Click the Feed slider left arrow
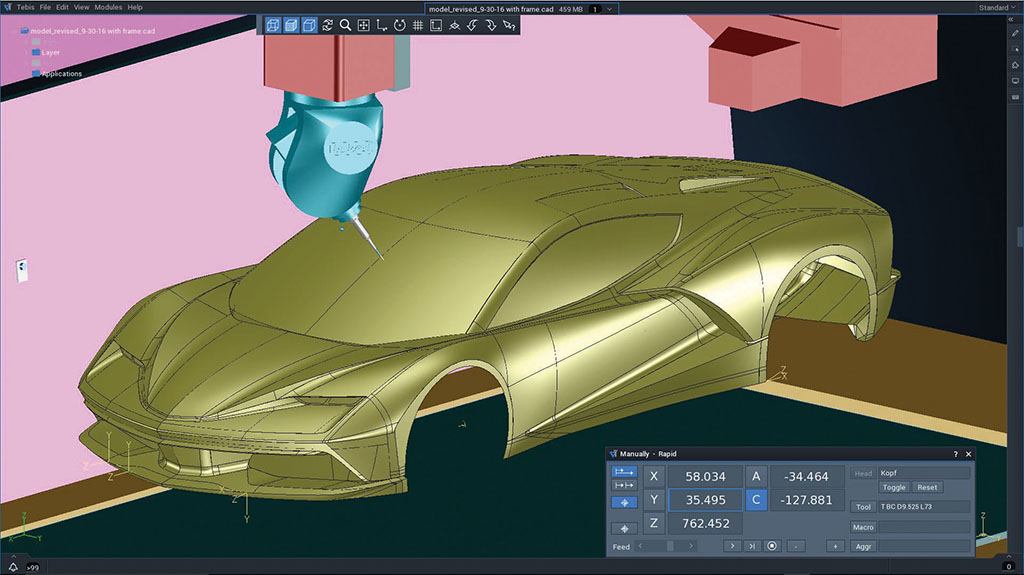1024x575 pixels. pos(641,546)
